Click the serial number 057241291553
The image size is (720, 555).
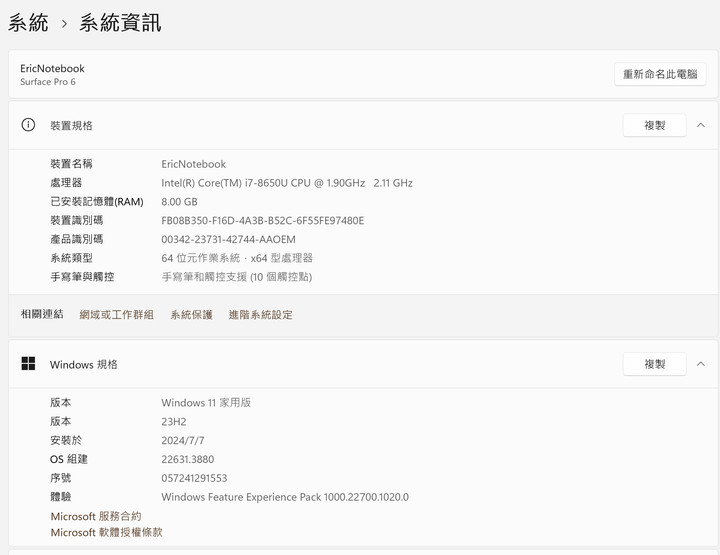click(194, 478)
